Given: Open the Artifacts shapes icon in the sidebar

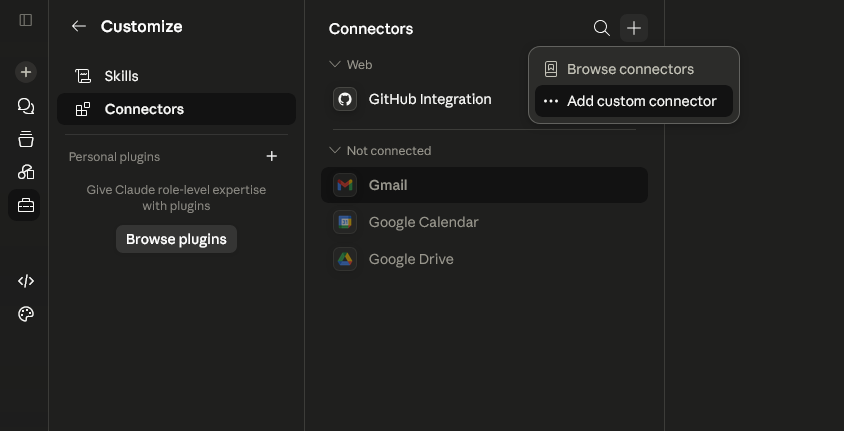Looking at the screenshot, I should tap(25, 172).
